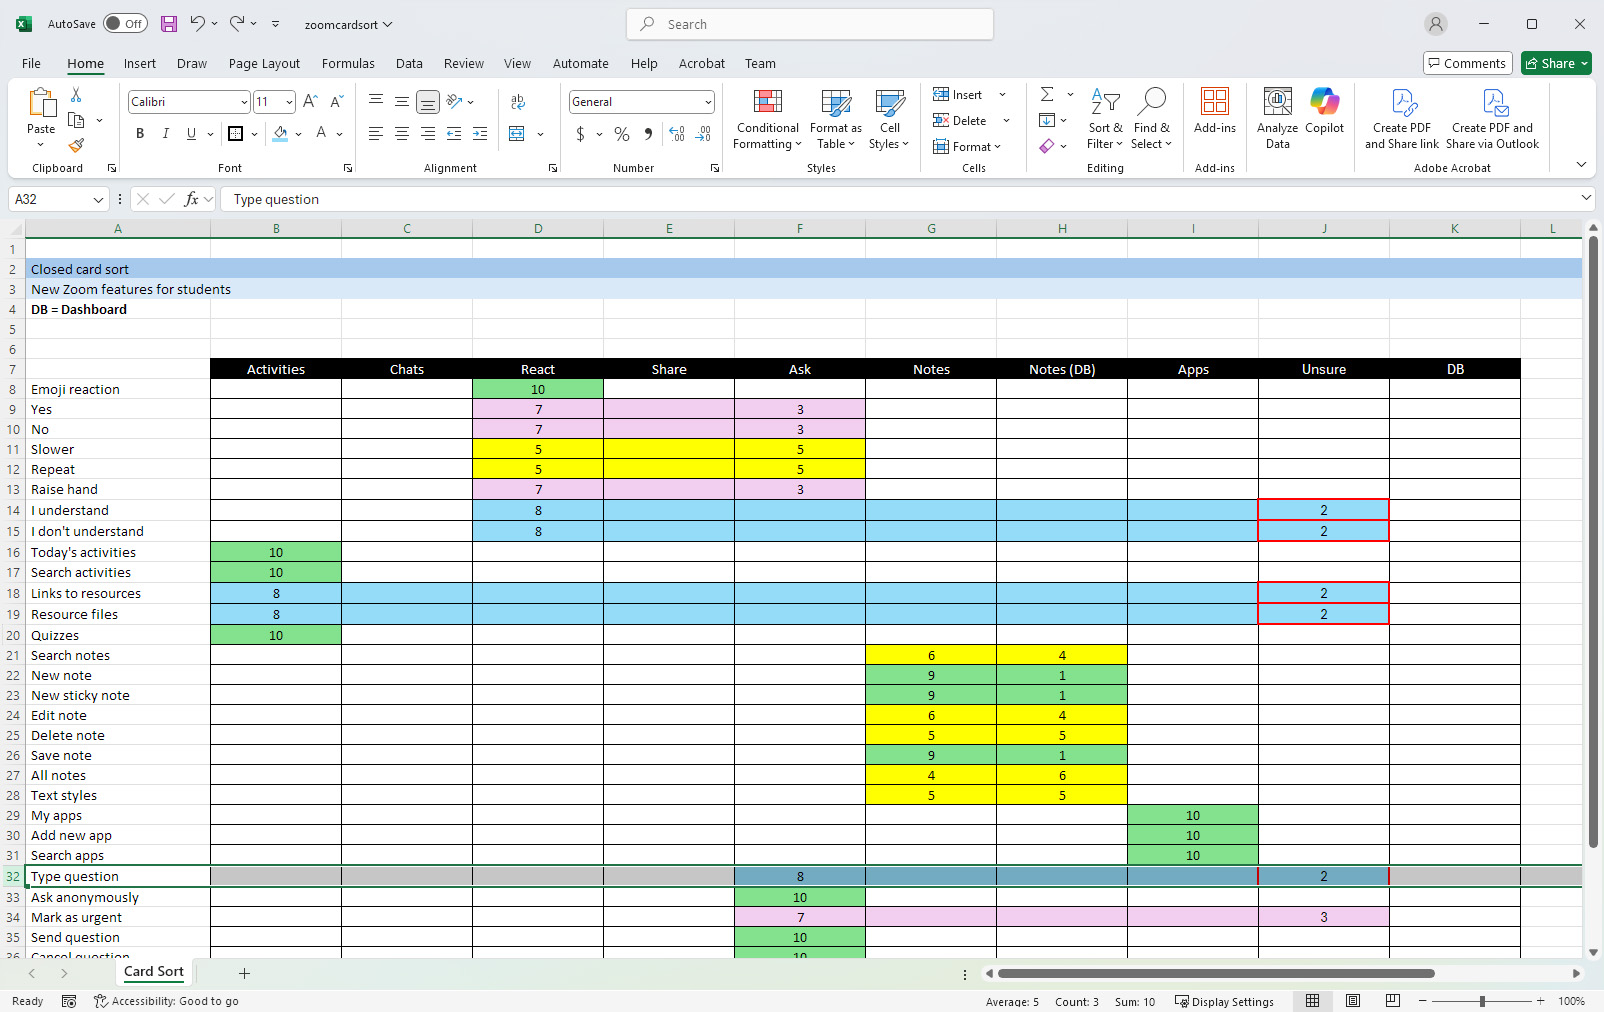
Task: Collapse the ribbon with chevron
Action: click(x=1581, y=165)
